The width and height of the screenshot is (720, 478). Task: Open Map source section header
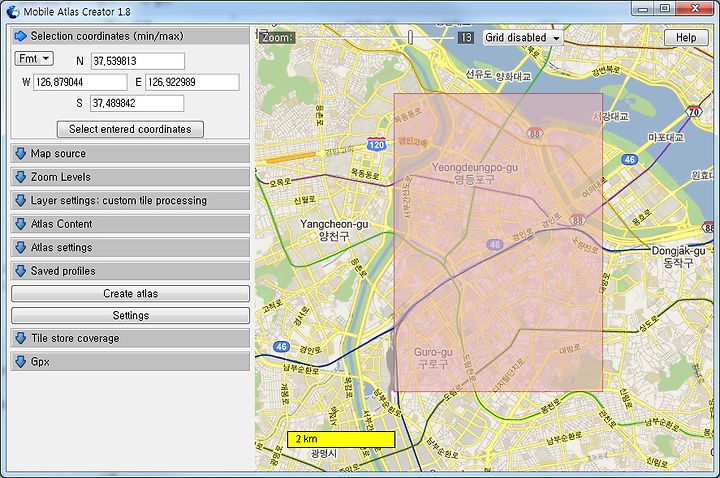(x=130, y=153)
